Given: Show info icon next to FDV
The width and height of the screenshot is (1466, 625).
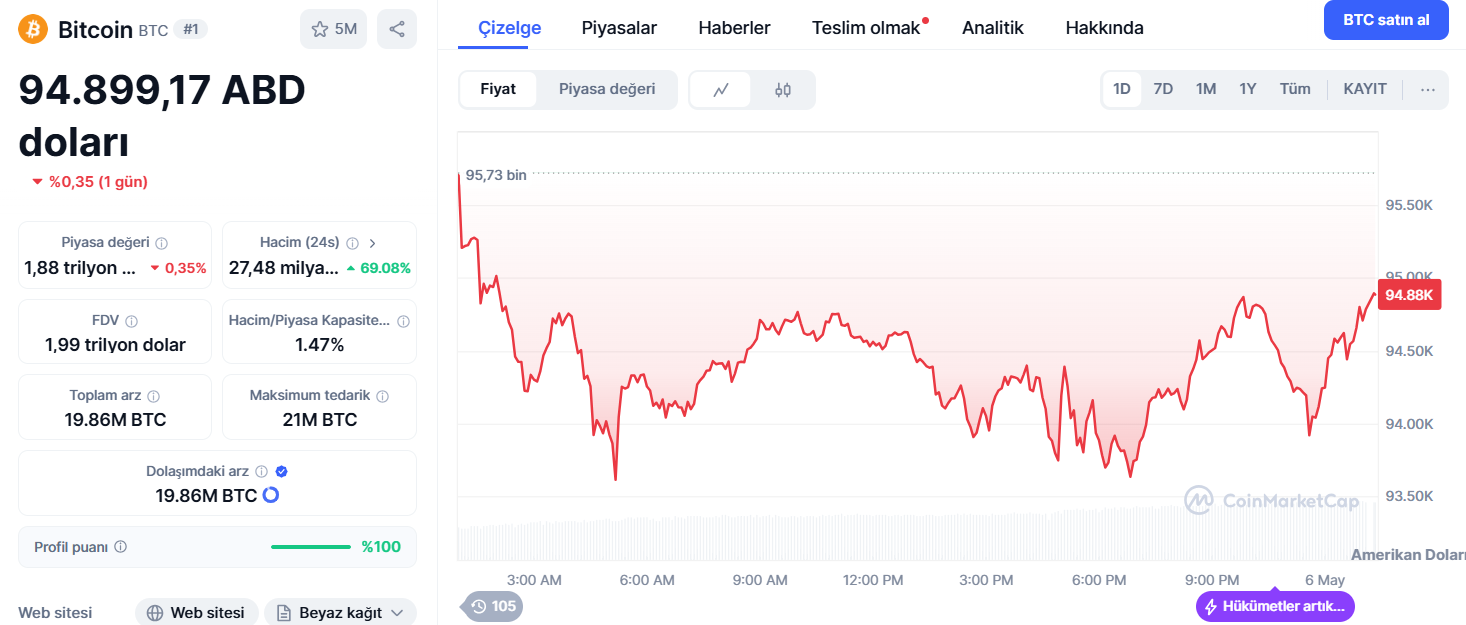Looking at the screenshot, I should pos(132,321).
